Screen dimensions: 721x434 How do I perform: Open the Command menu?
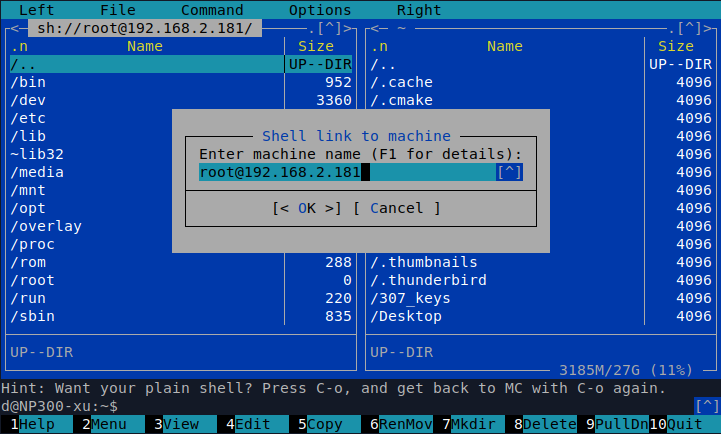pos(211,10)
